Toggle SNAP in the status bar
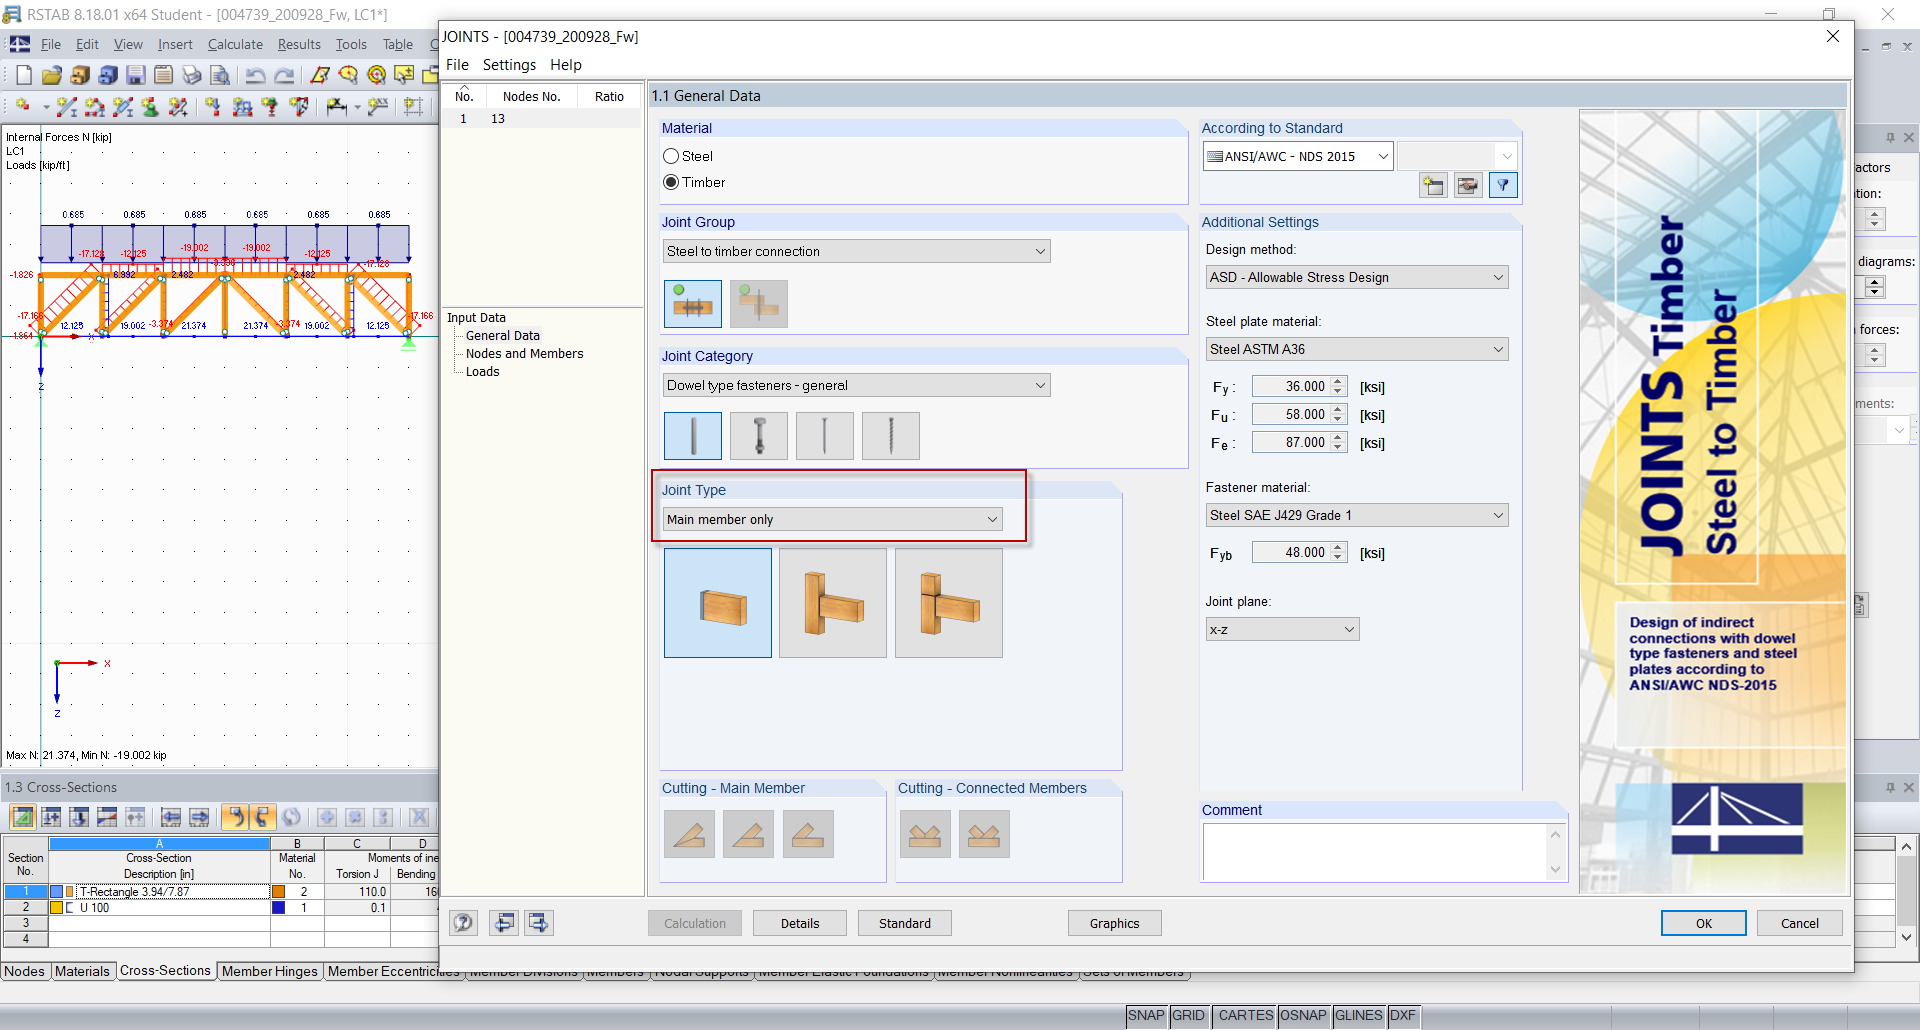The width and height of the screenshot is (1920, 1030). point(1146,1015)
